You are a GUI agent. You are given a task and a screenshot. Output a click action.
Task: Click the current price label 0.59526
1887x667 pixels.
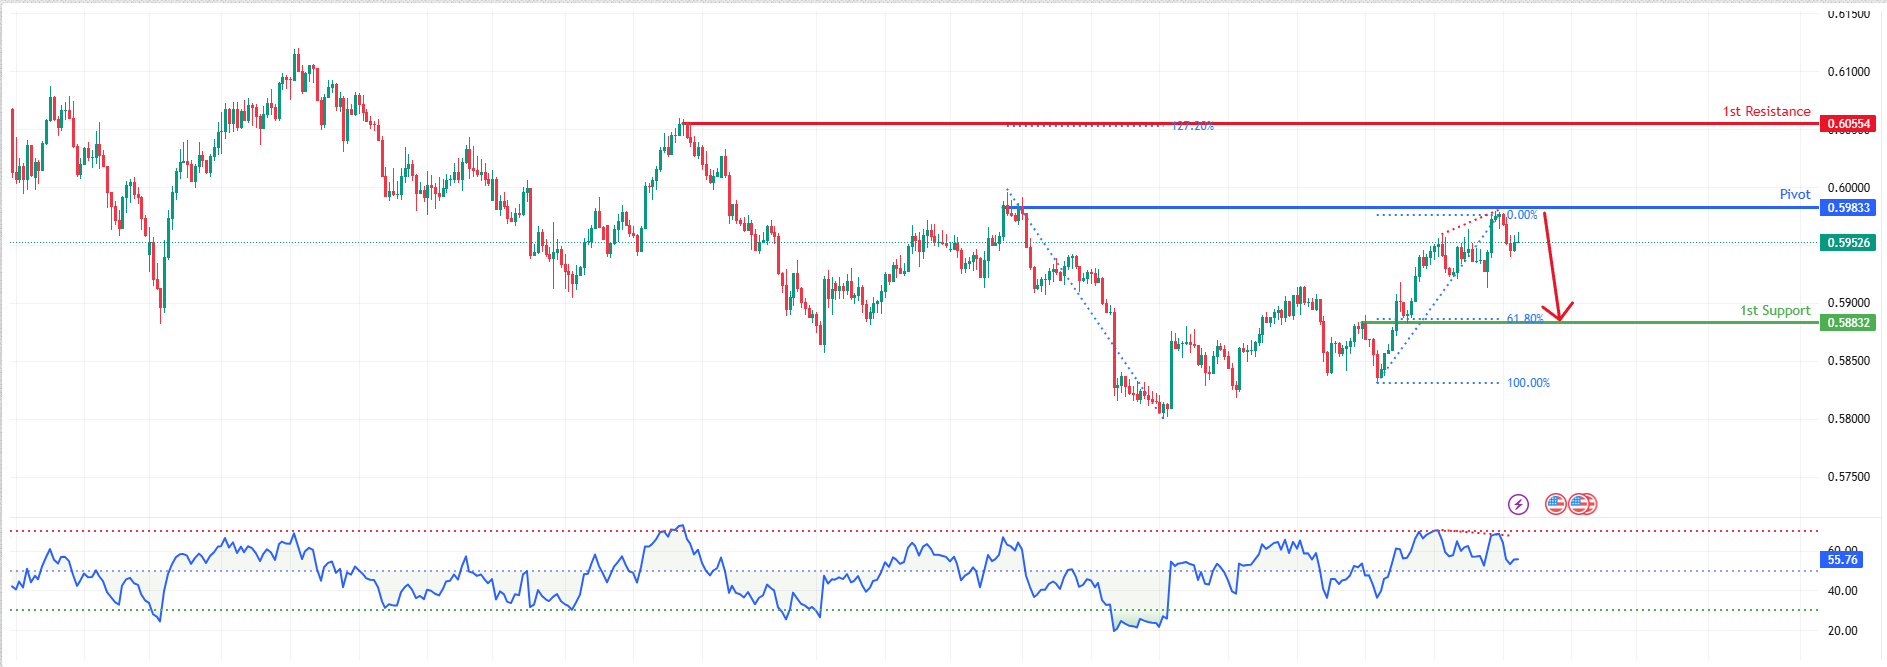click(x=1848, y=243)
